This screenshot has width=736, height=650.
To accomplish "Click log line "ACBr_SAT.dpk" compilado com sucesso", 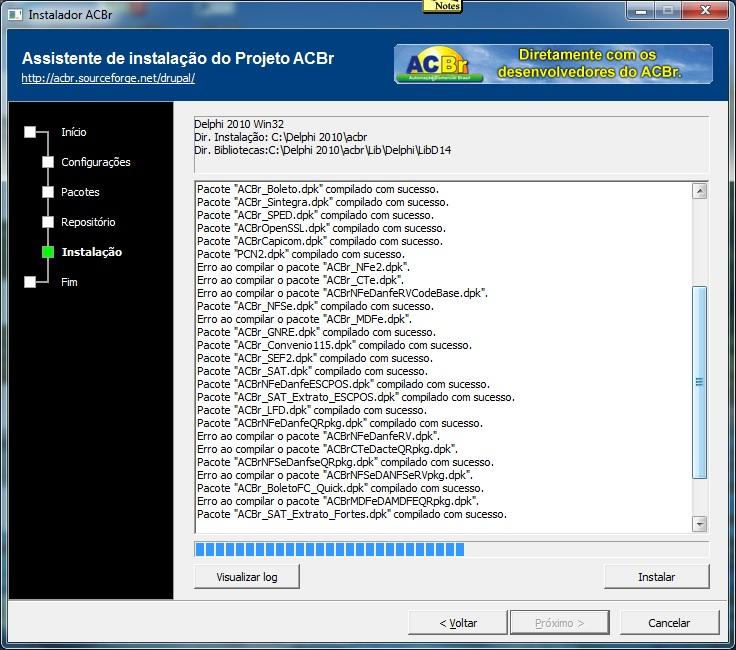I will click(x=313, y=371).
